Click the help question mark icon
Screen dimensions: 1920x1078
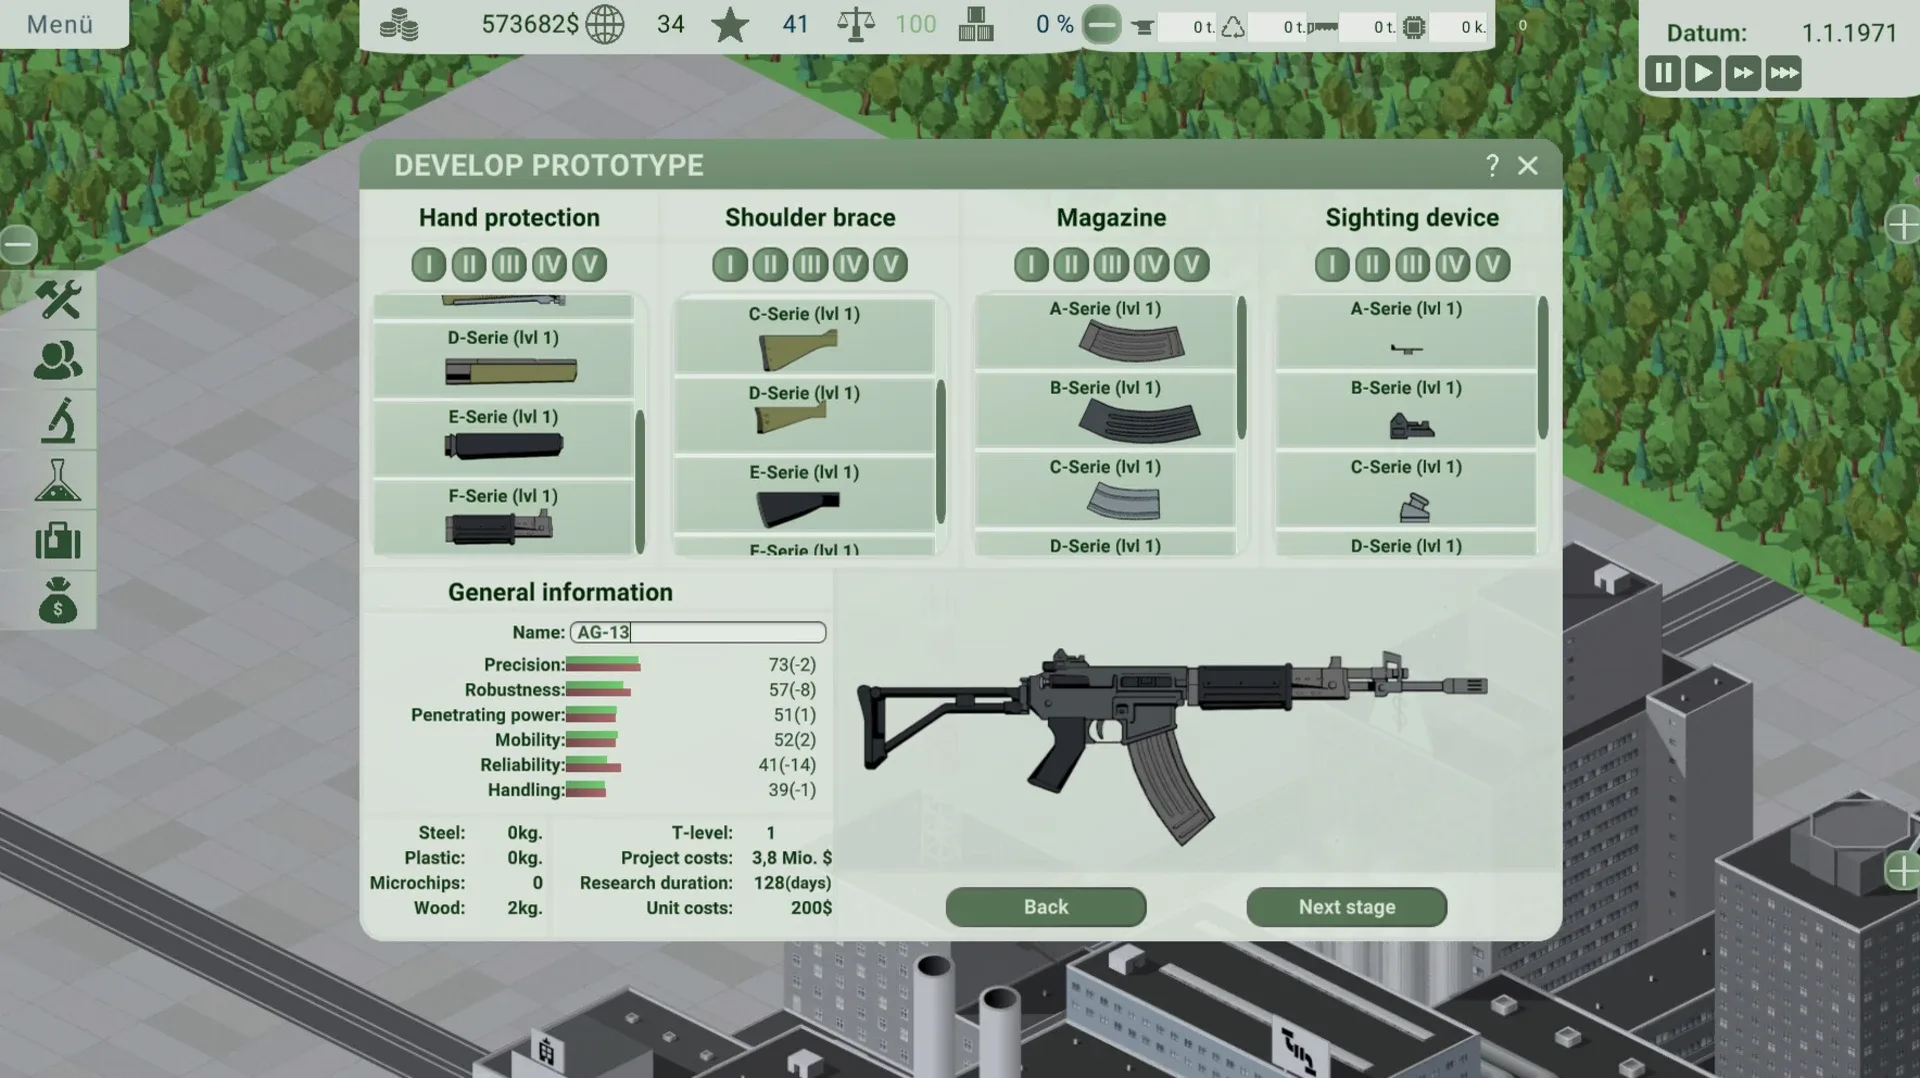click(1492, 166)
